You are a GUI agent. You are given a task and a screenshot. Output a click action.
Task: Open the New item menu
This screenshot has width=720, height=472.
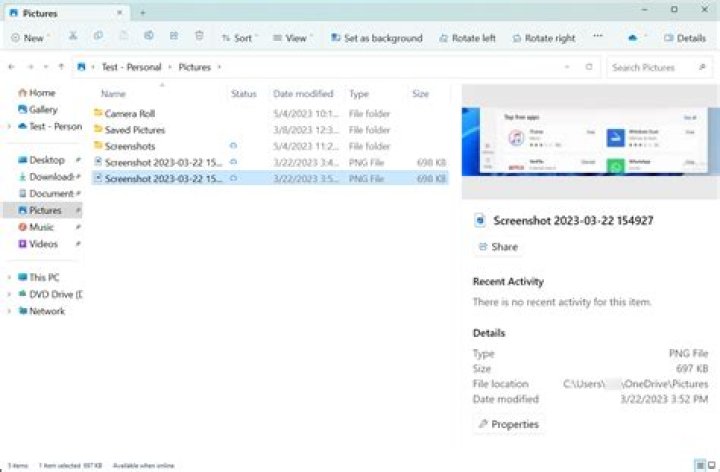(x=30, y=38)
